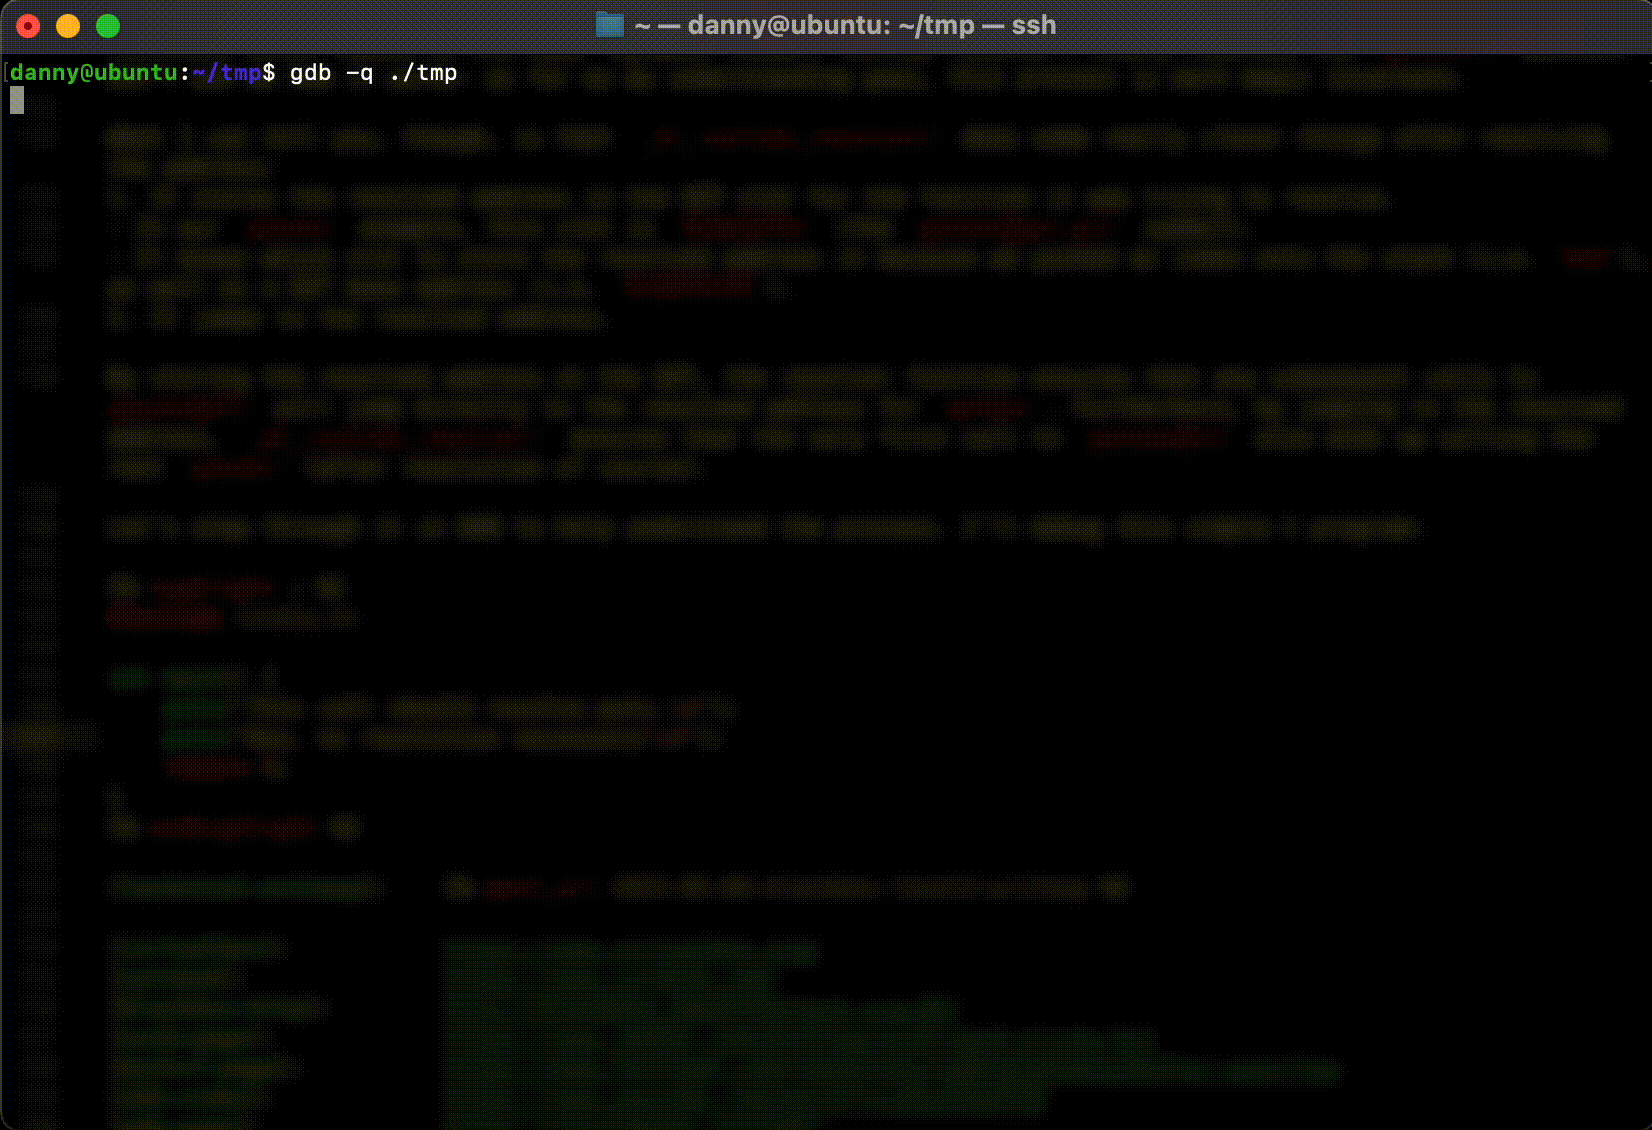The image size is (1652, 1130).
Task: Click 'ubuntu' hostname in the shell prompt
Action: point(136,73)
